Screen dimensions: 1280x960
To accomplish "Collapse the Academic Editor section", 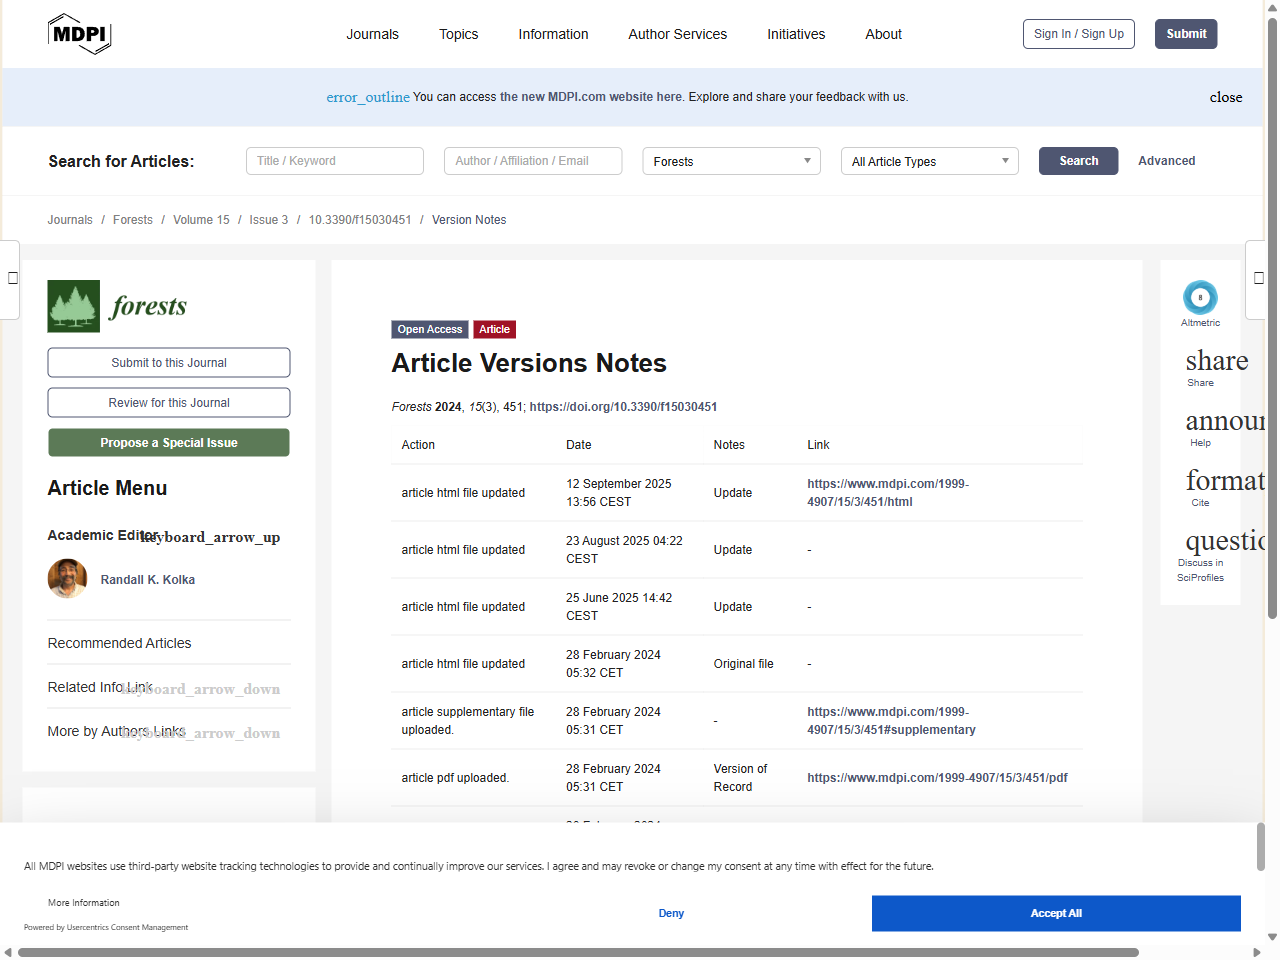I will (210, 537).
